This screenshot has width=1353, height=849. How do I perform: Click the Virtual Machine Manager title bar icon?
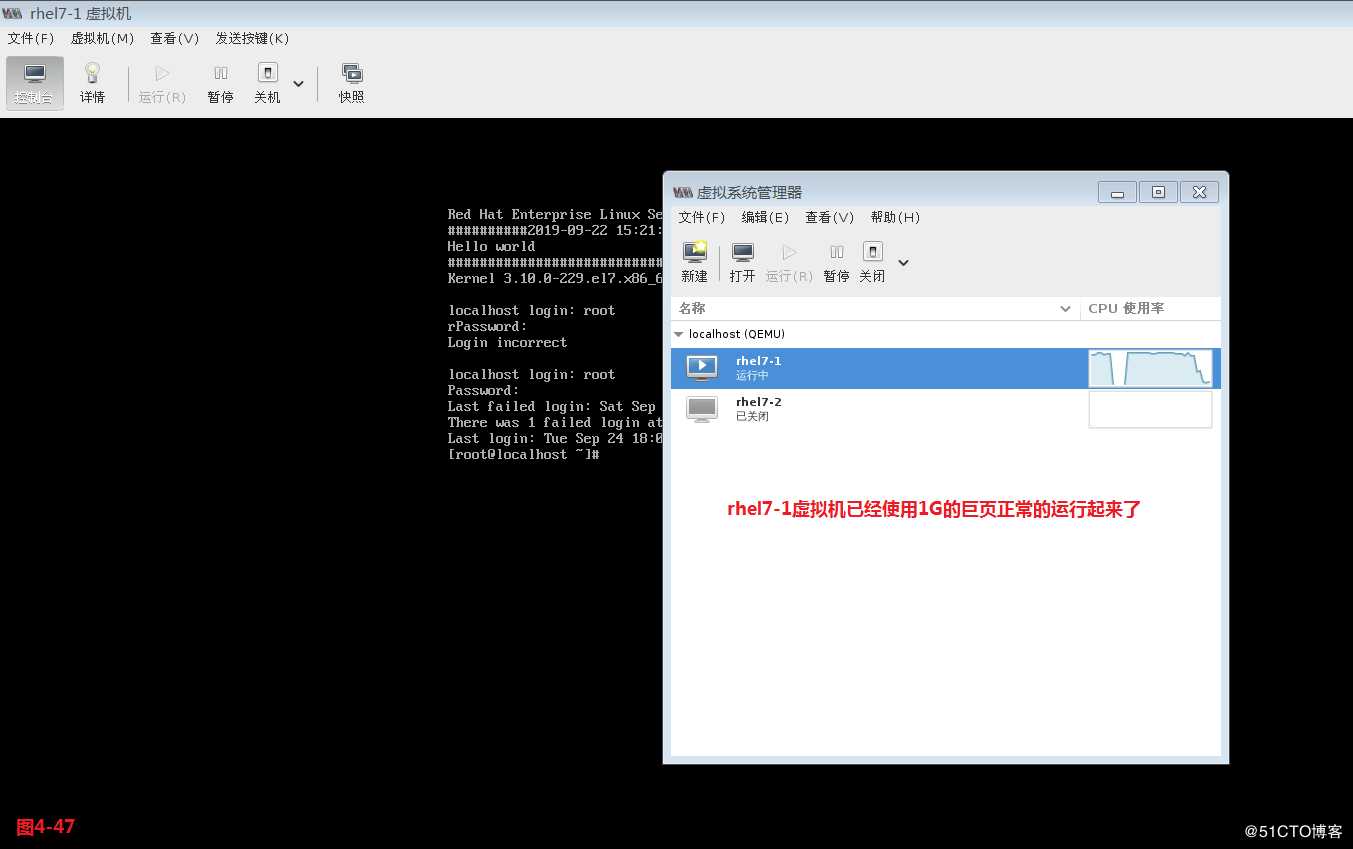pyautogui.click(x=683, y=192)
